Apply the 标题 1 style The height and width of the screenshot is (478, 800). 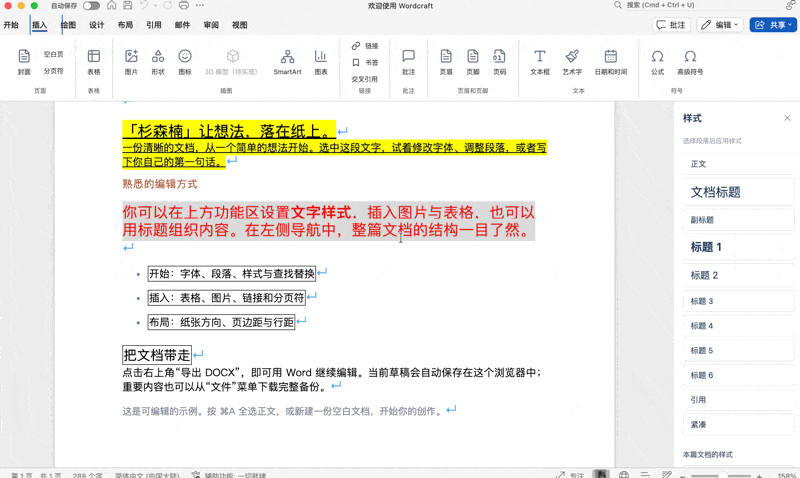pyautogui.click(x=738, y=247)
